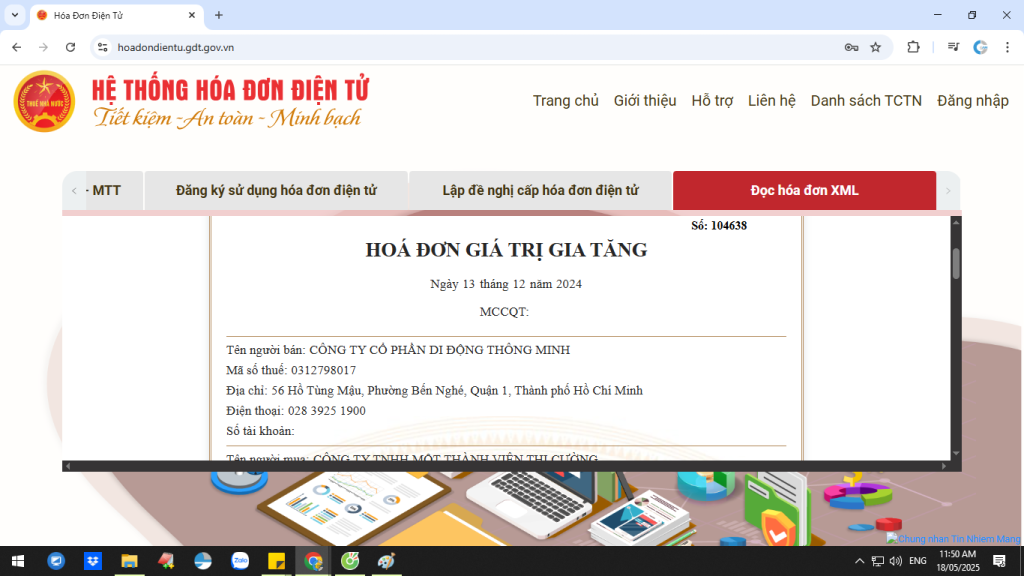The image size is (1024, 576).
Task: Open the taskbar clock and date
Action: click(958, 561)
